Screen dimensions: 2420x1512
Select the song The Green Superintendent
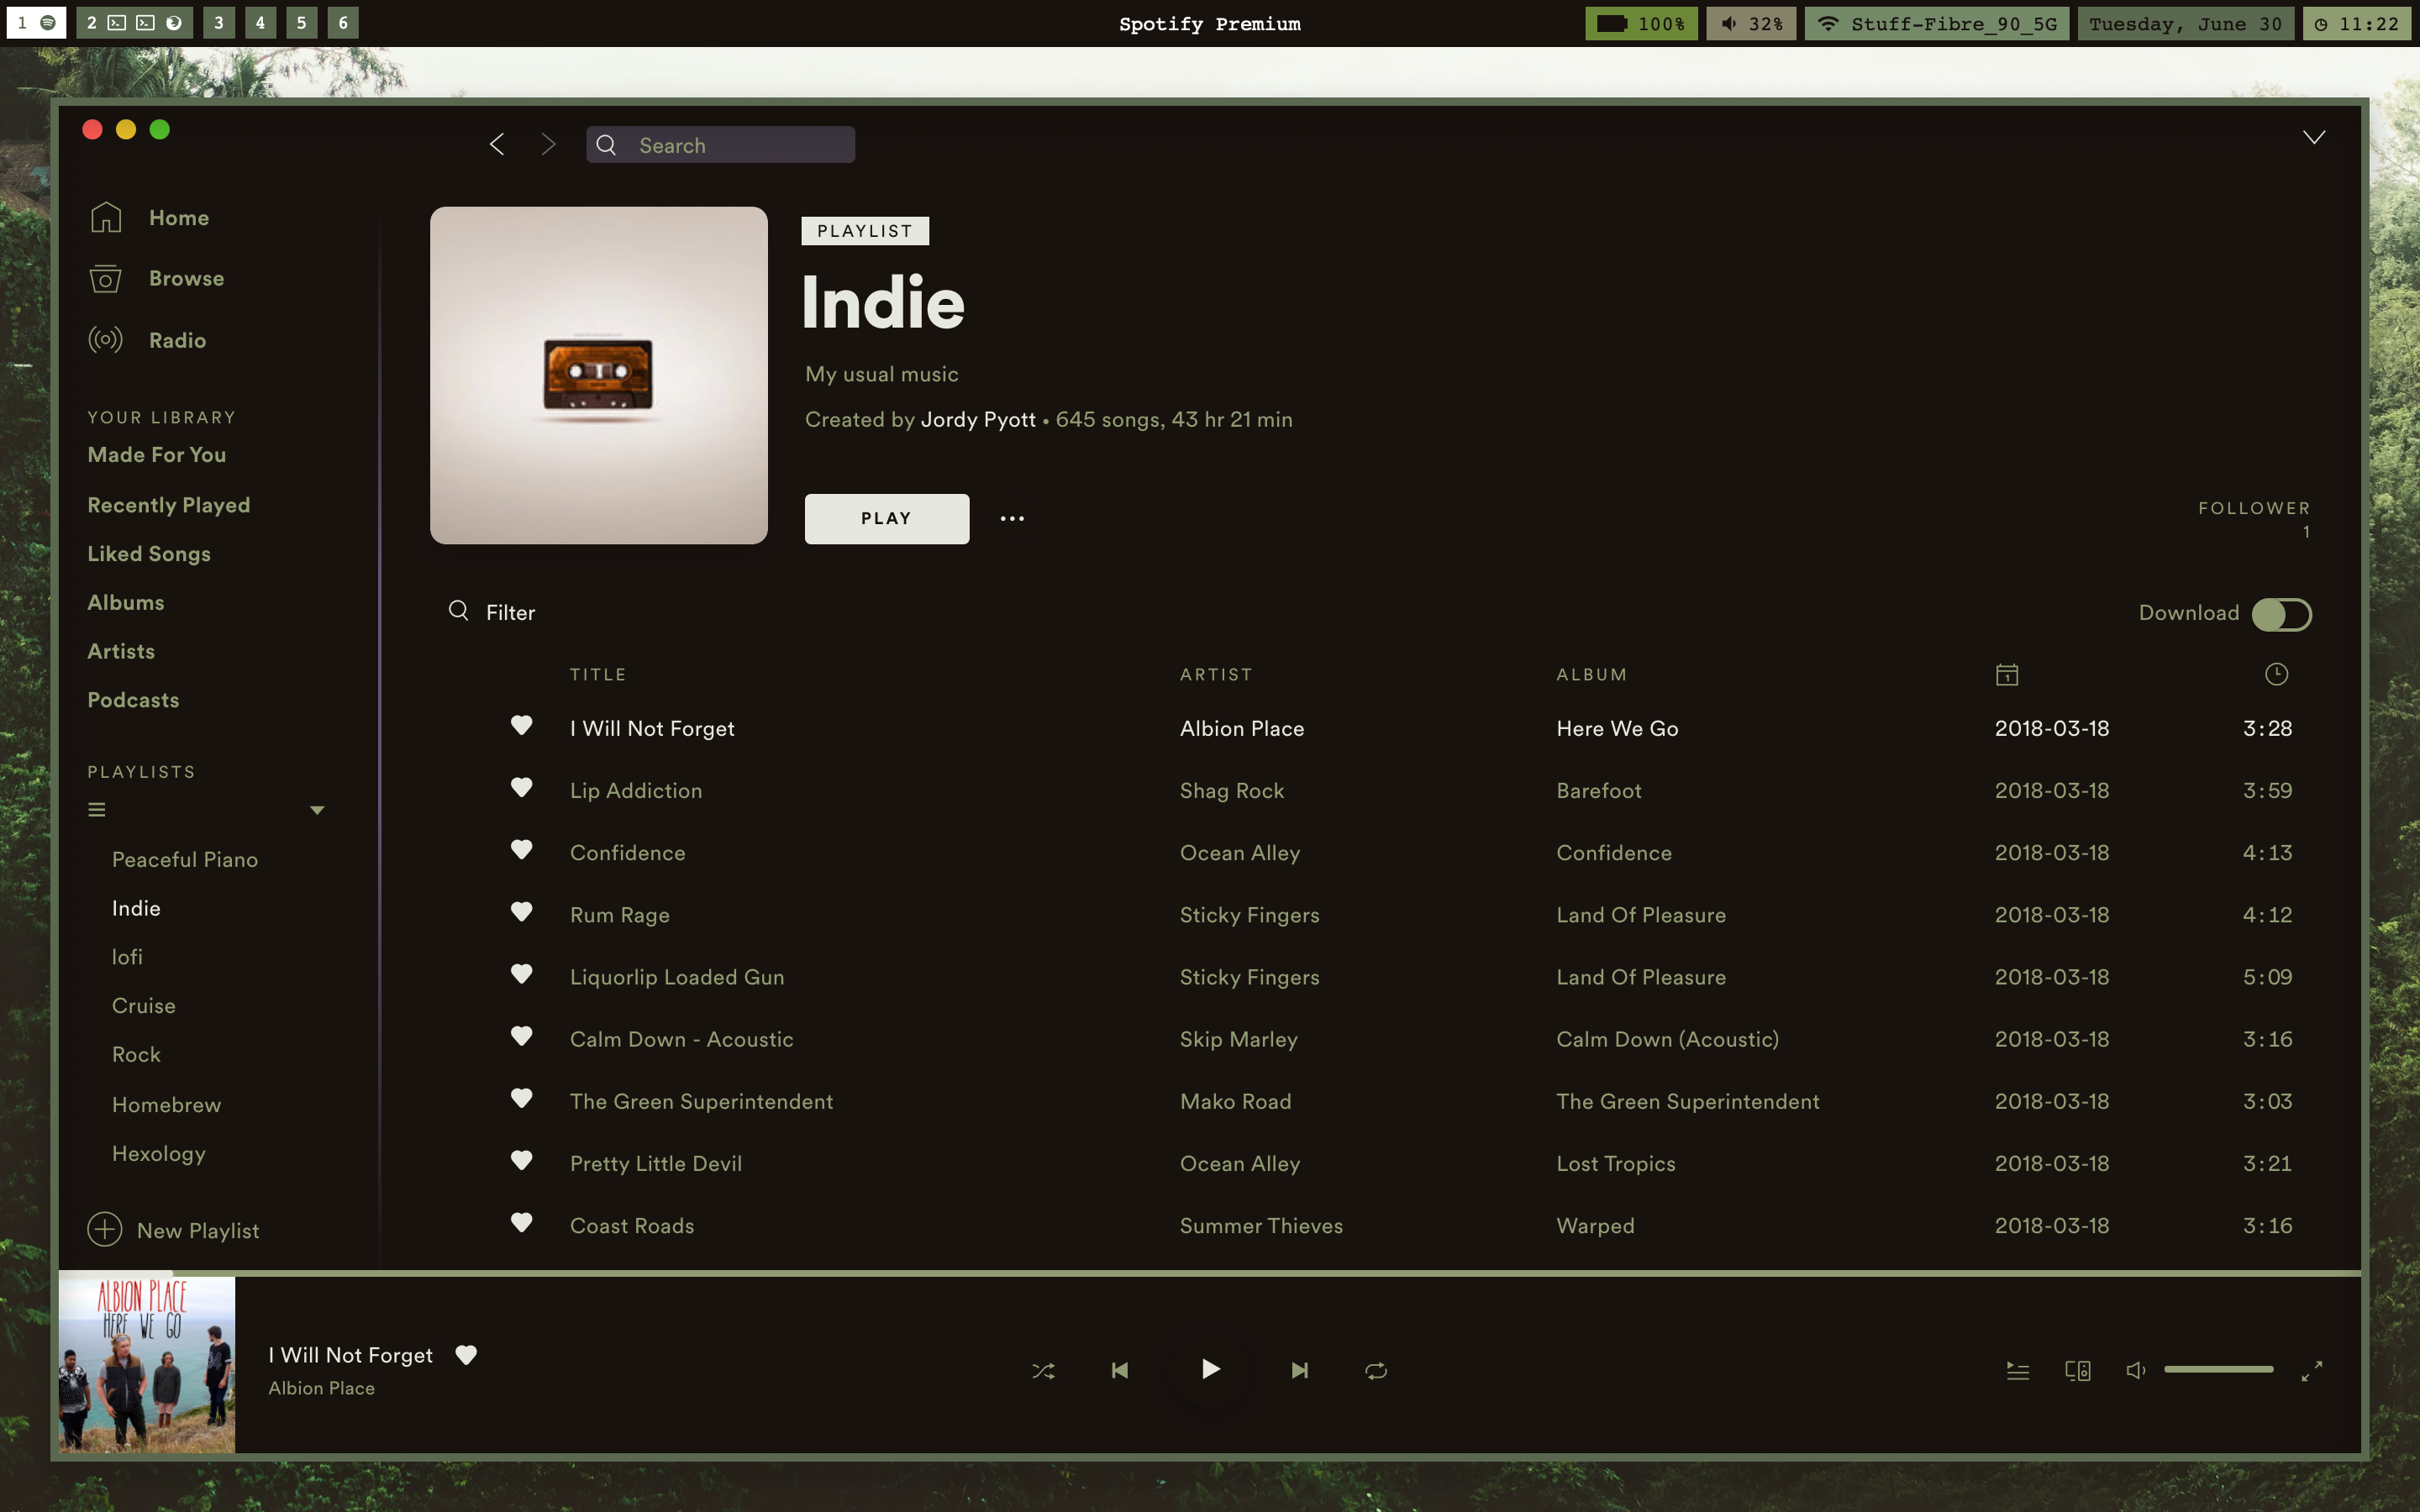tap(701, 1101)
